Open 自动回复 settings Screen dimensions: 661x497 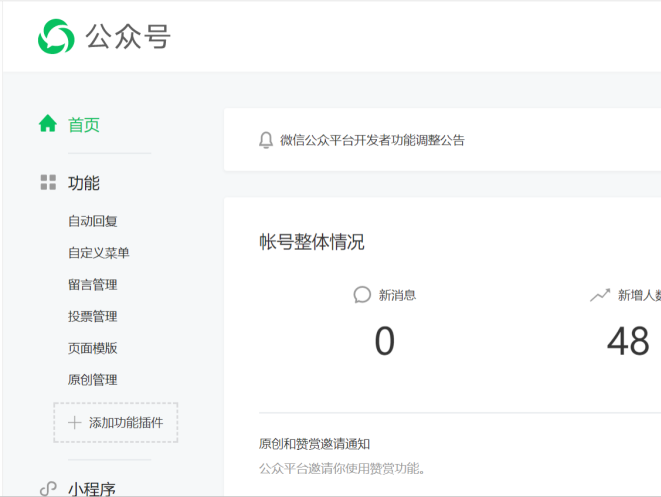93,221
